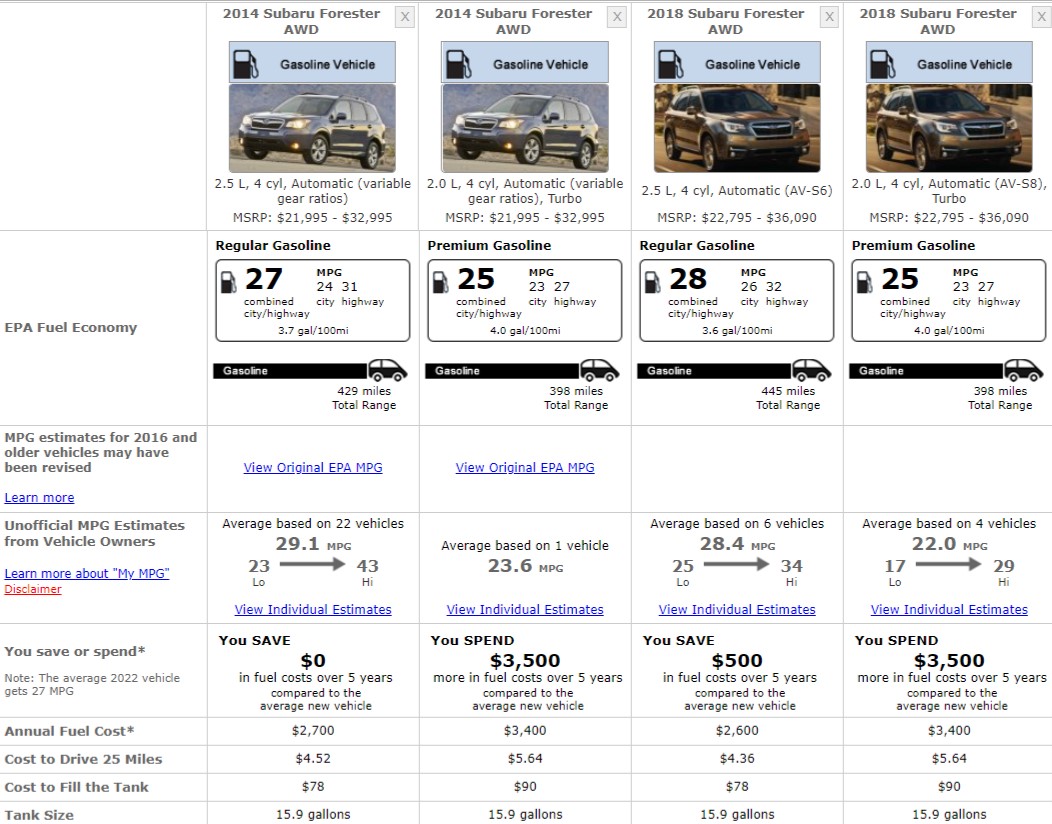Click the EPA Fuel Economy row label
Screen dimensions: 1052x824
click(x=70, y=327)
